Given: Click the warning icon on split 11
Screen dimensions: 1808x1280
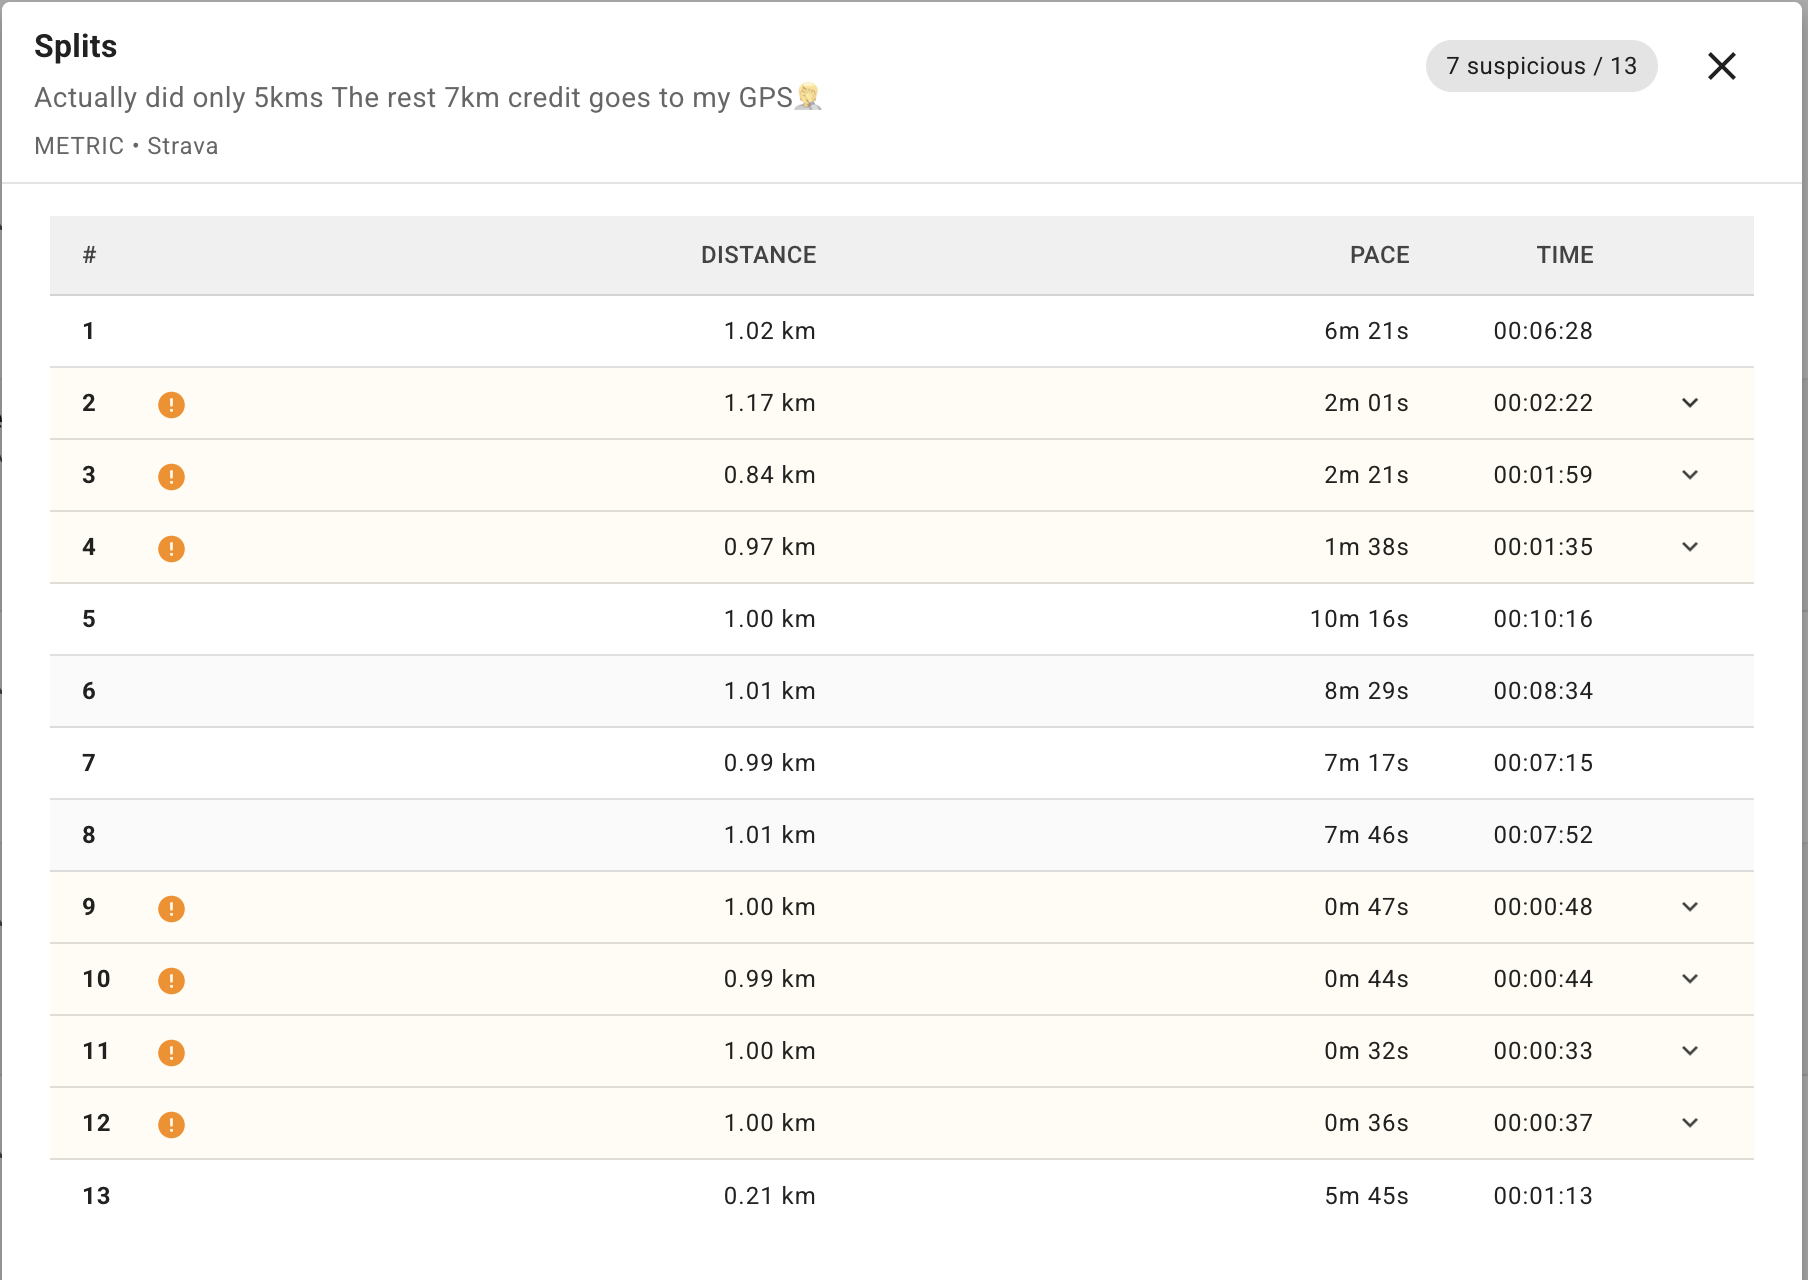Looking at the screenshot, I should [171, 1052].
